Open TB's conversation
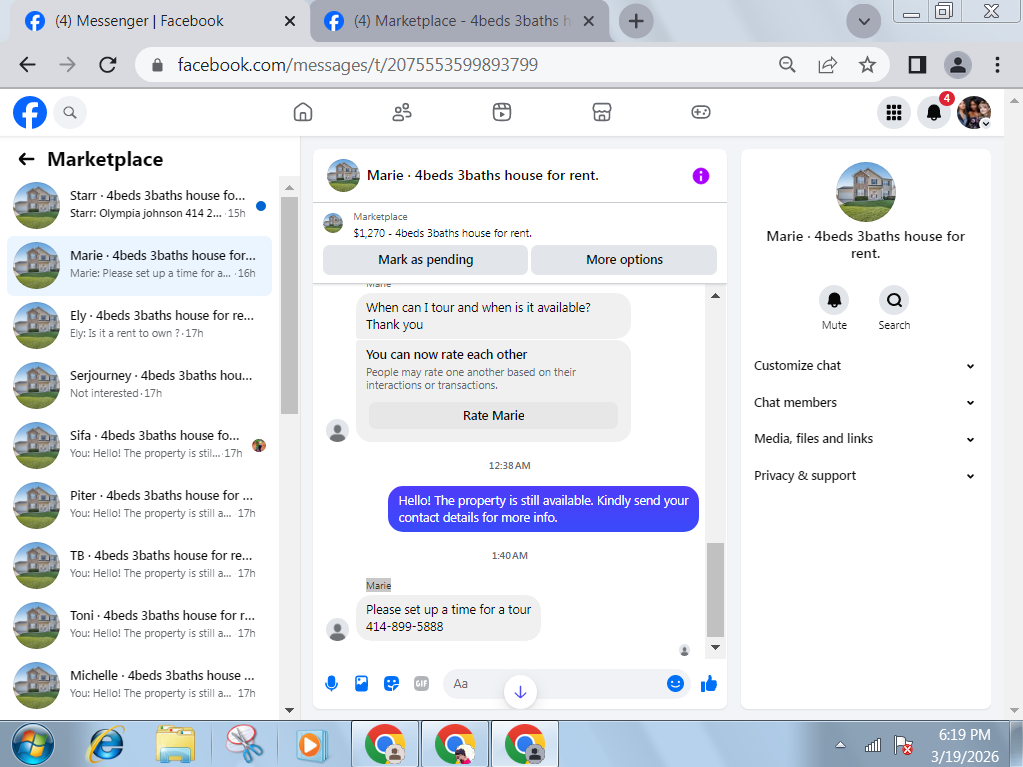The height and width of the screenshot is (767, 1023). [x=140, y=565]
